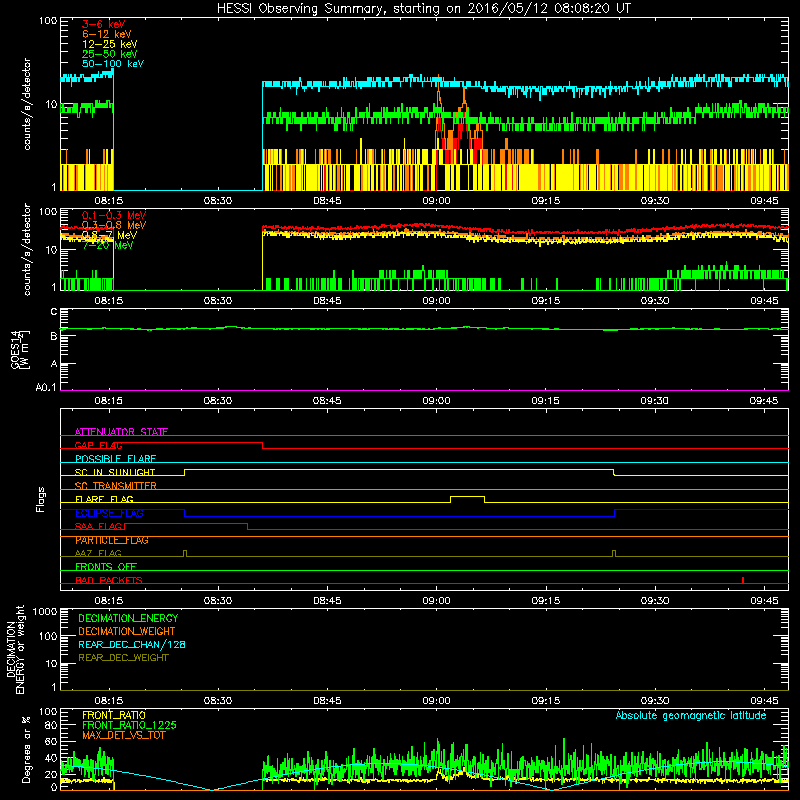Click the FRONT_RATIO legend label in yellow

(x=114, y=715)
